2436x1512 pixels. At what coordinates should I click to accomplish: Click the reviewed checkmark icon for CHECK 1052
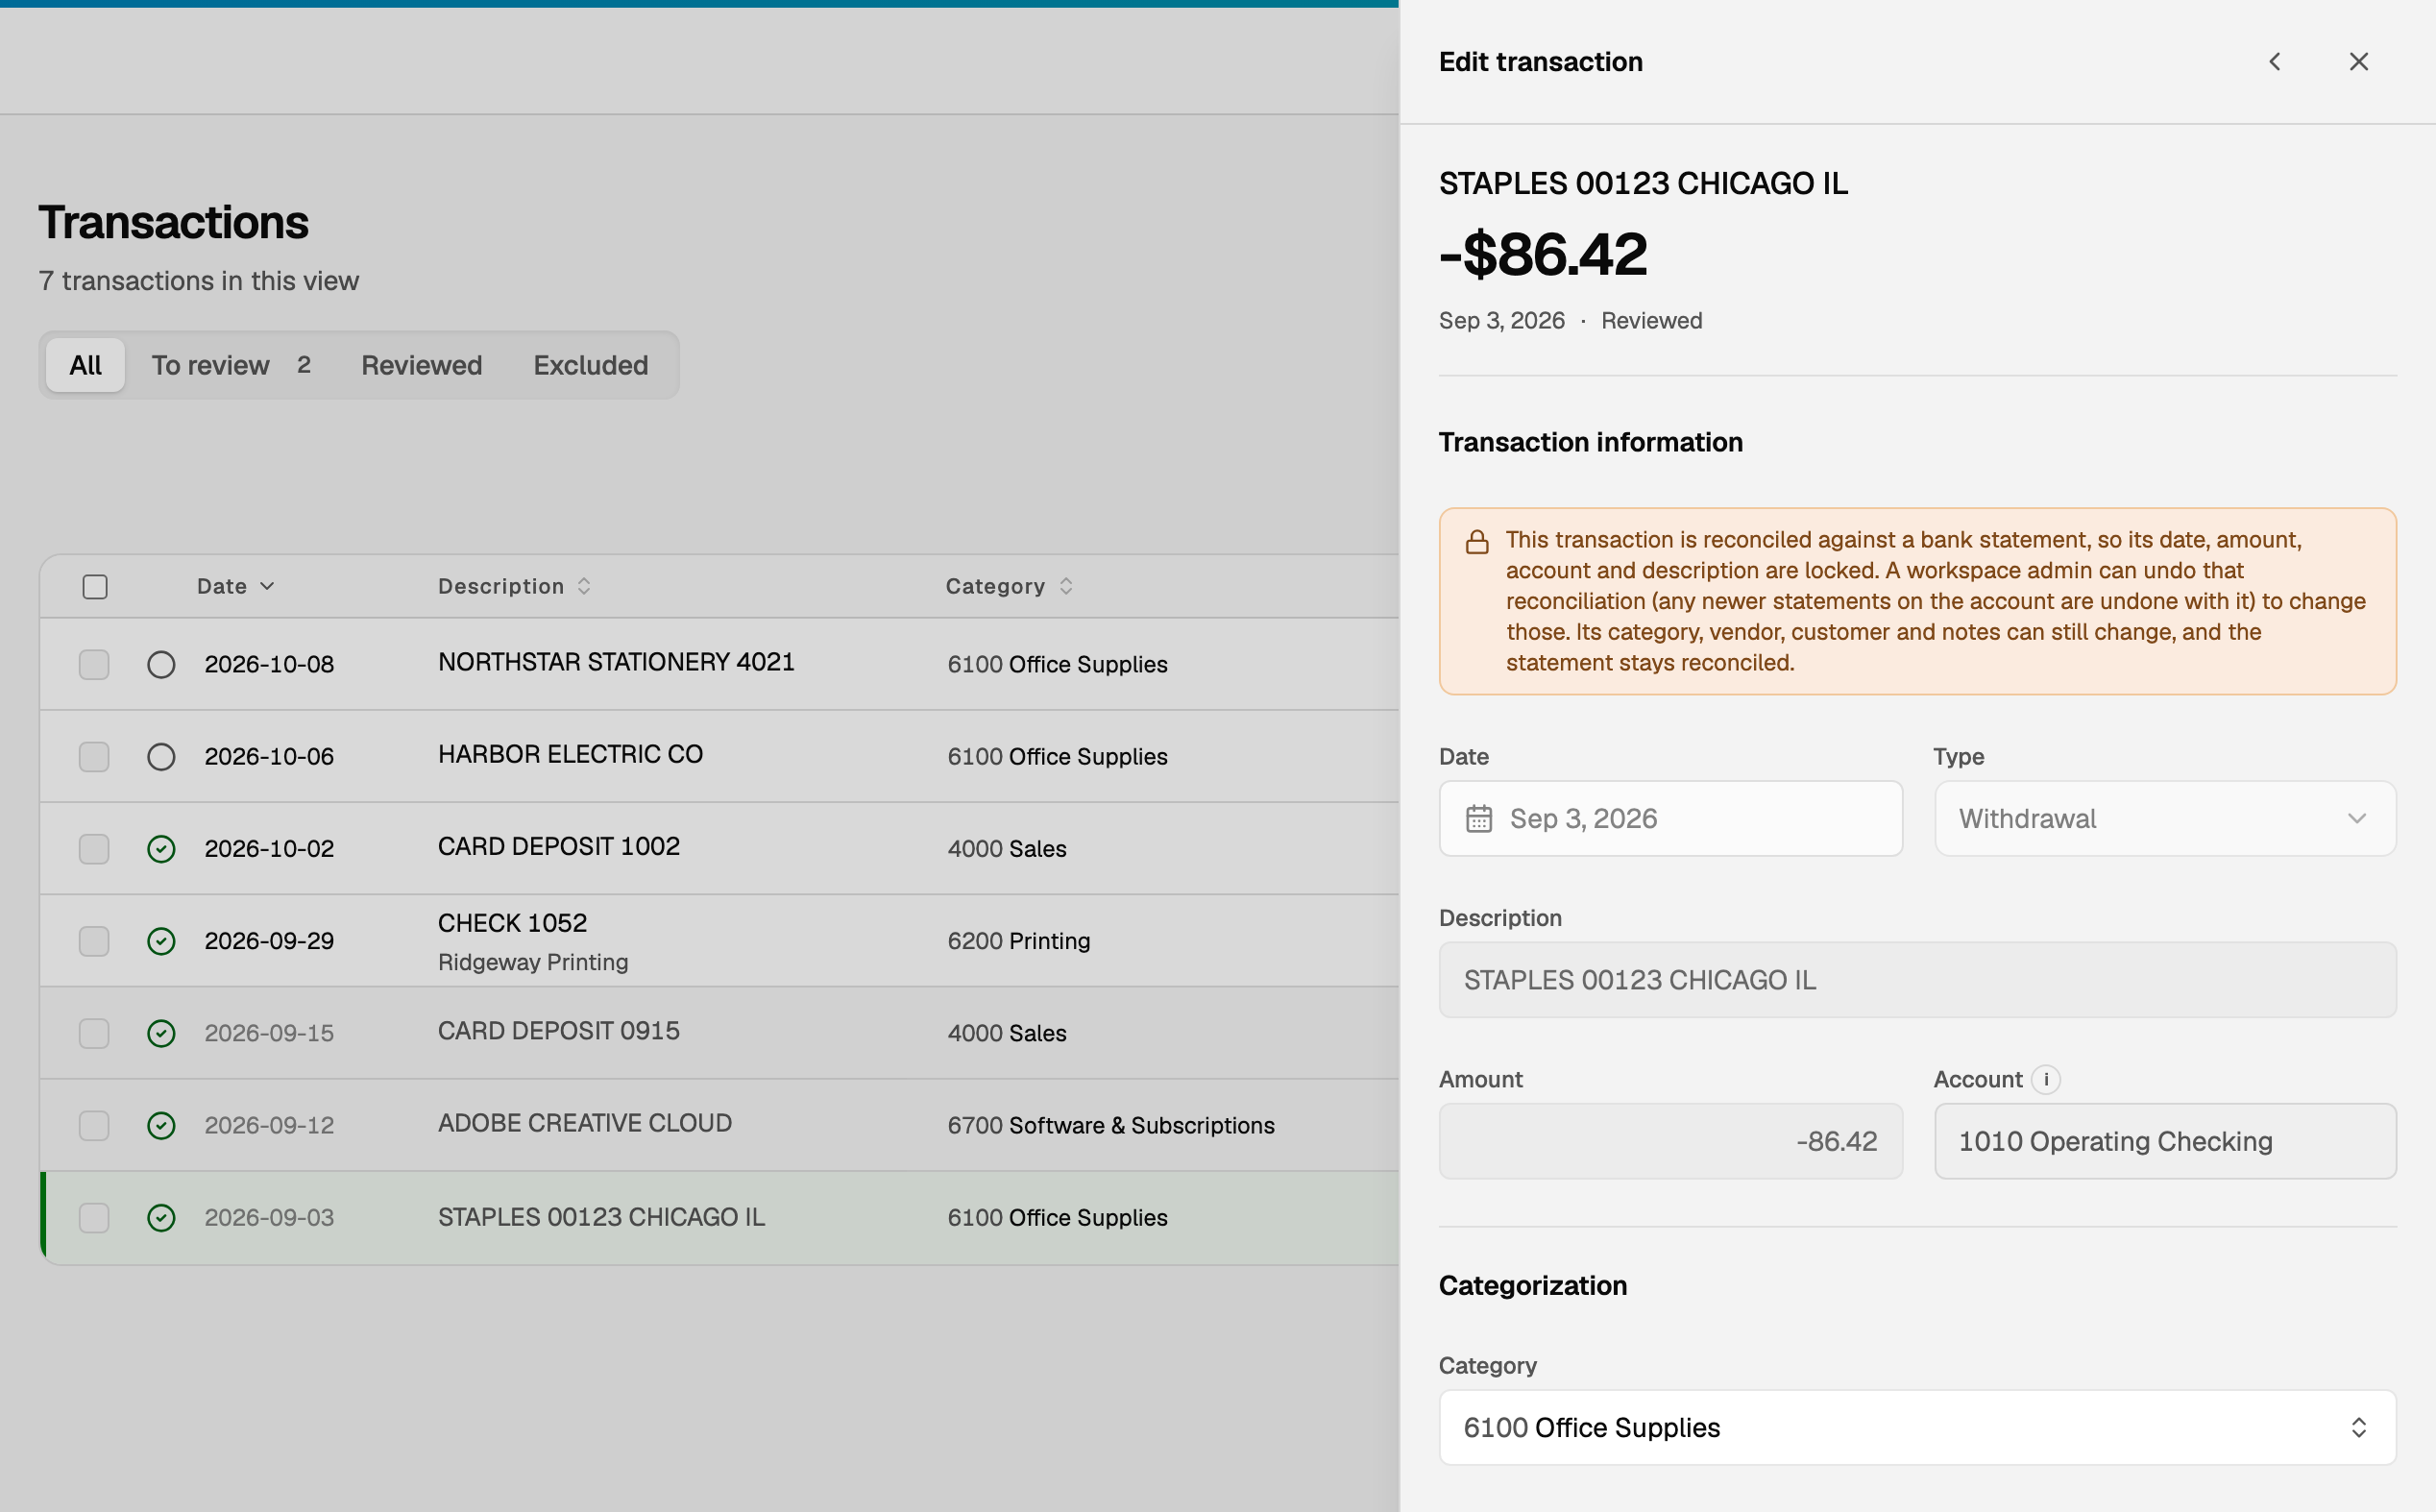pos(161,941)
